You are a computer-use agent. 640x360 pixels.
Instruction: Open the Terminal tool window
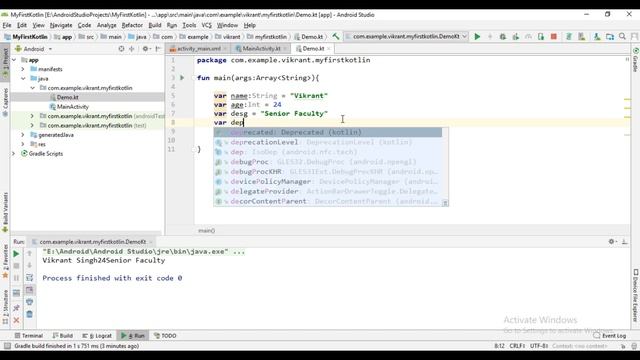29,336
